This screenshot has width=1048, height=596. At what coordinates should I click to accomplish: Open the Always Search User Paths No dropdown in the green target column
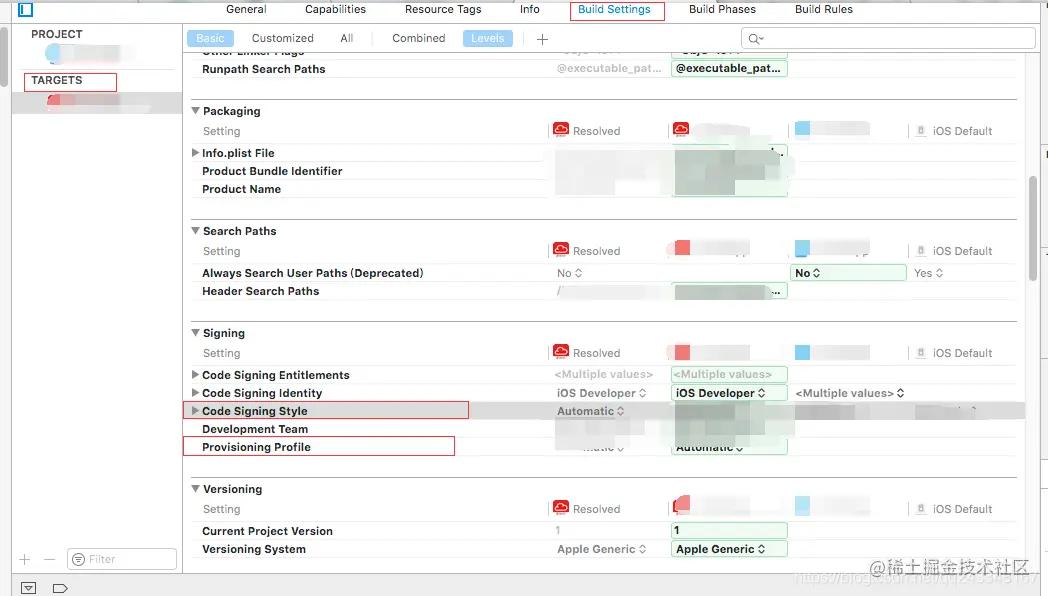pyautogui.click(x=847, y=273)
